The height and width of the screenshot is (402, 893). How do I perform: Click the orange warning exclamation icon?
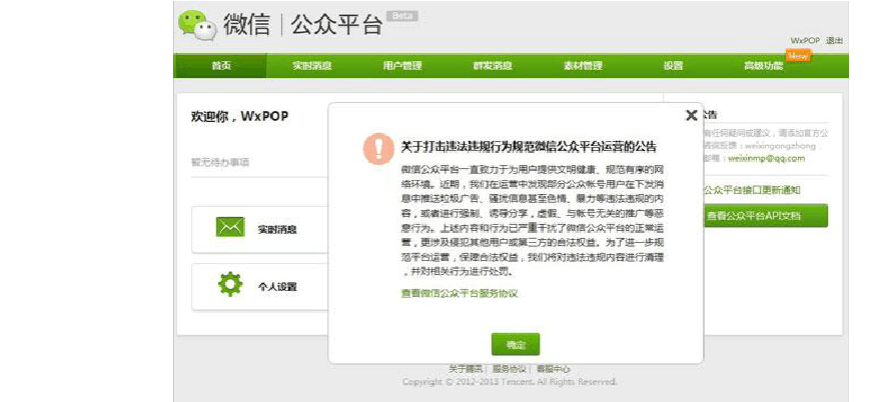pos(378,148)
